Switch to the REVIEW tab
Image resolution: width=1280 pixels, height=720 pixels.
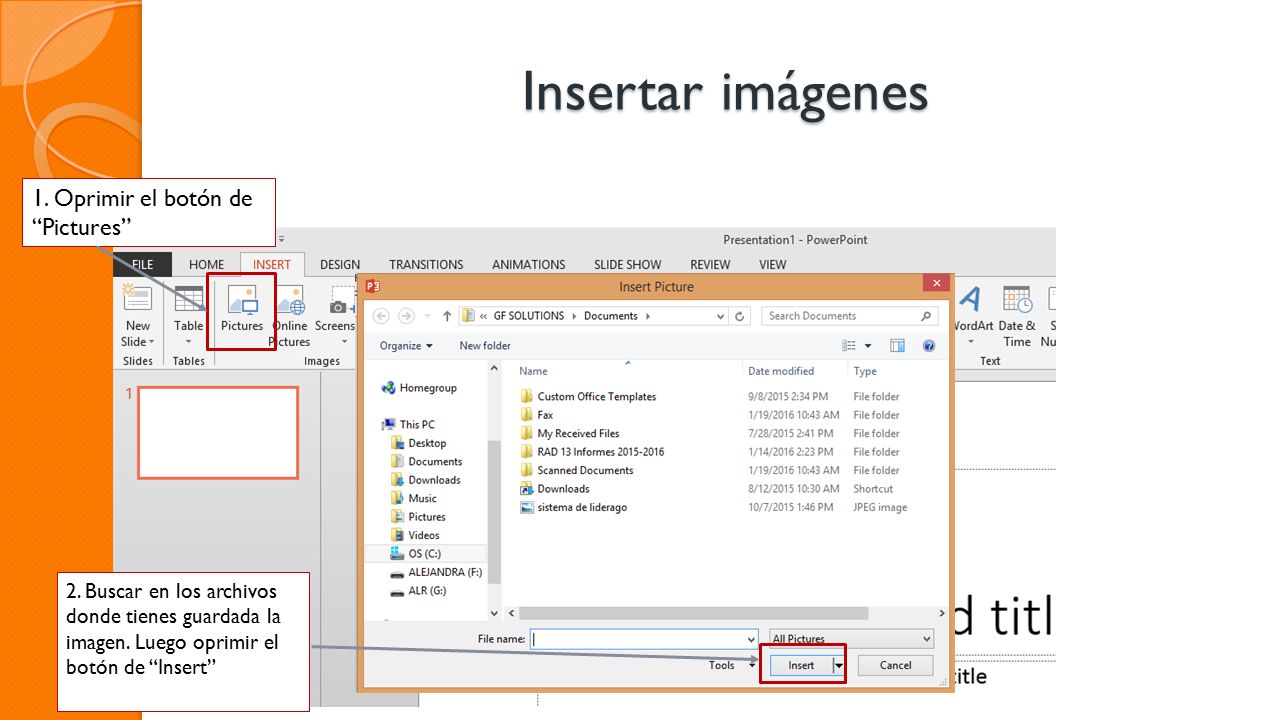coord(710,265)
